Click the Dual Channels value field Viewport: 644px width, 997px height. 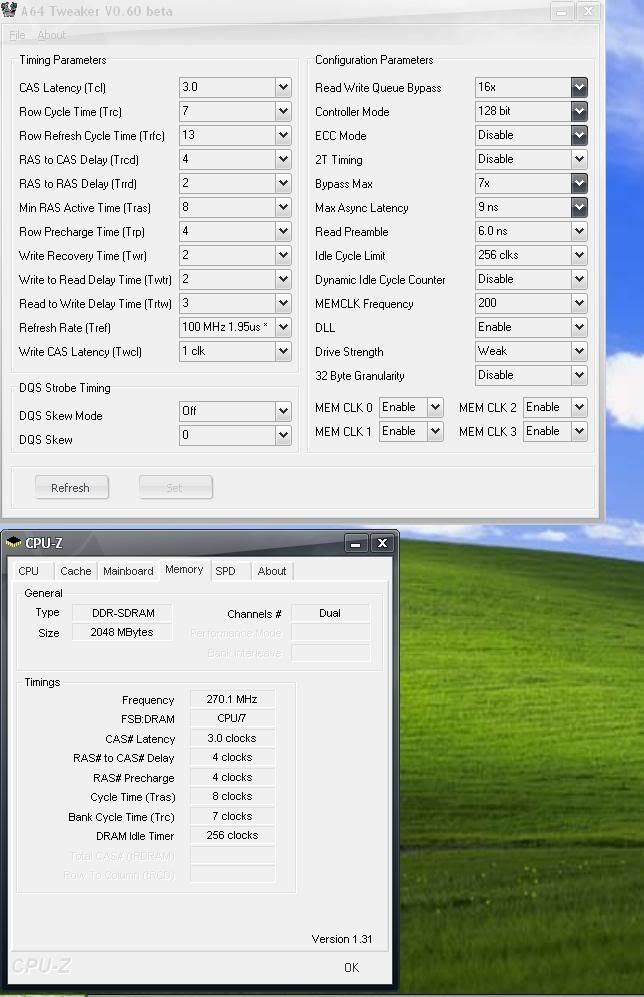coord(330,613)
